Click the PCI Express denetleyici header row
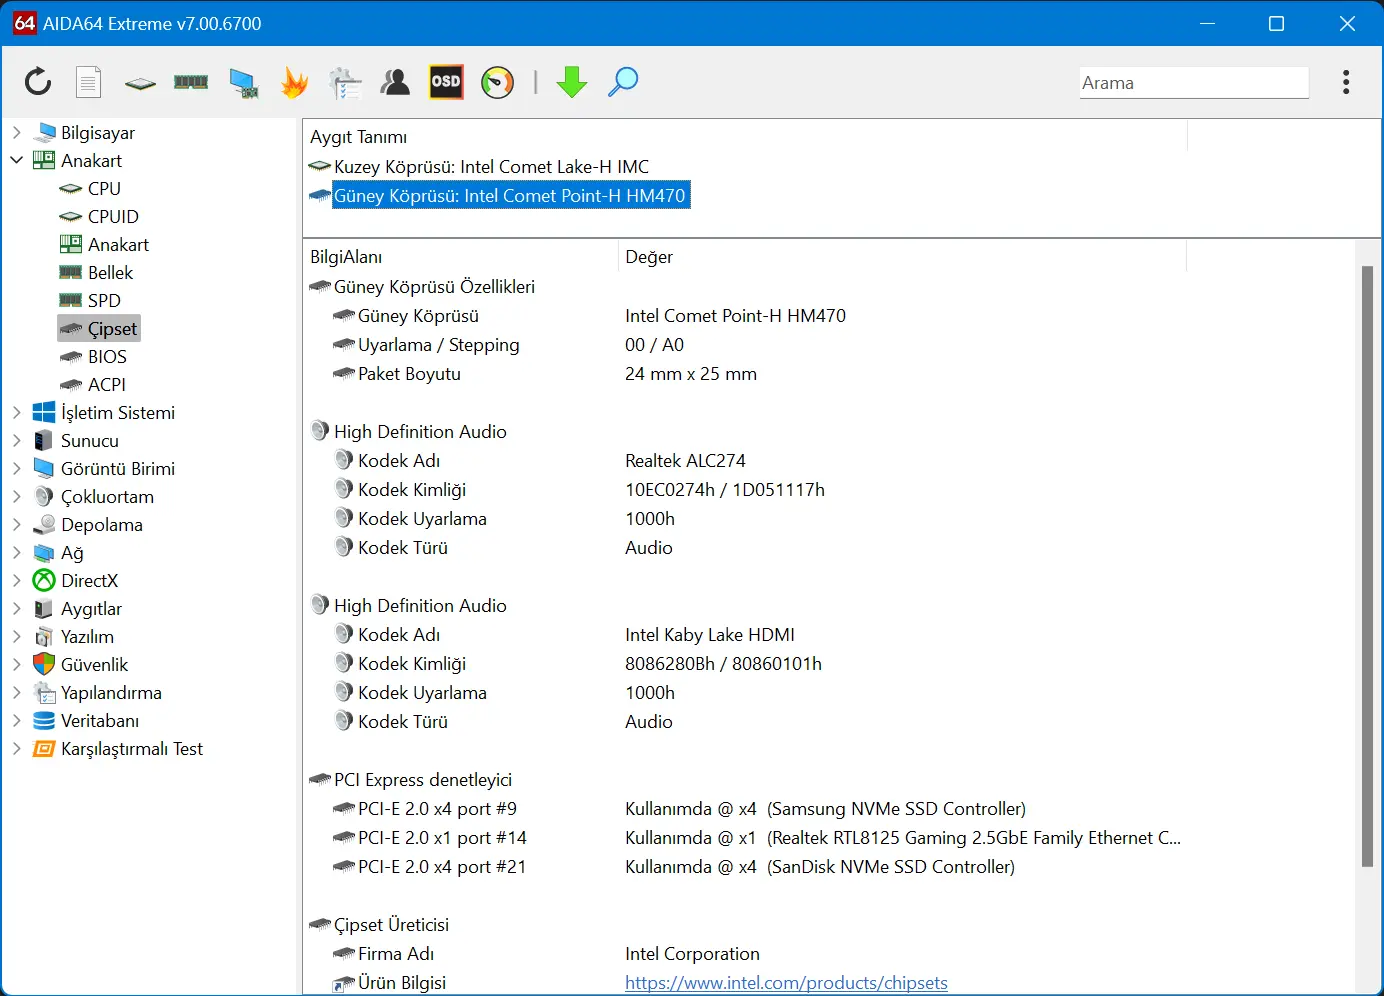Image resolution: width=1384 pixels, height=996 pixels. click(422, 779)
